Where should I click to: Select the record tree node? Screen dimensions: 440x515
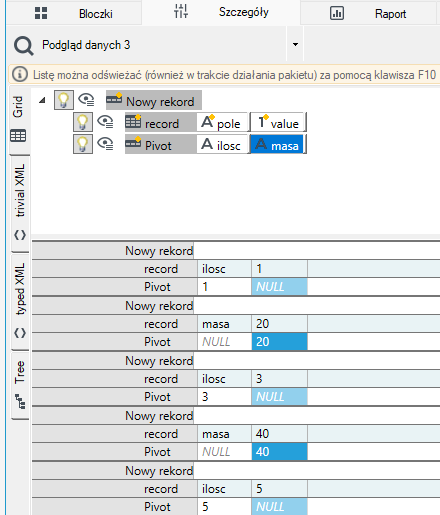click(160, 122)
